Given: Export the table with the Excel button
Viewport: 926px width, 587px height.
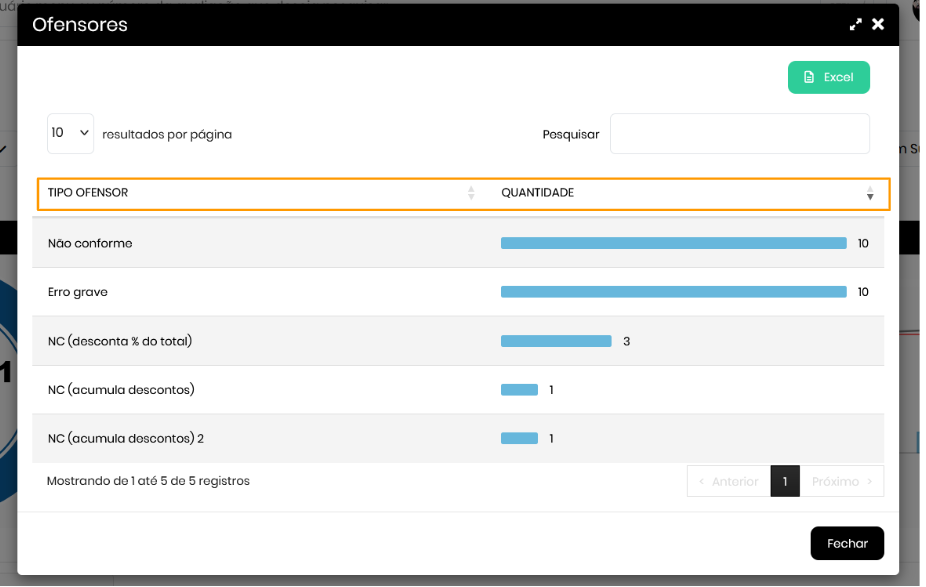Looking at the screenshot, I should [828, 77].
